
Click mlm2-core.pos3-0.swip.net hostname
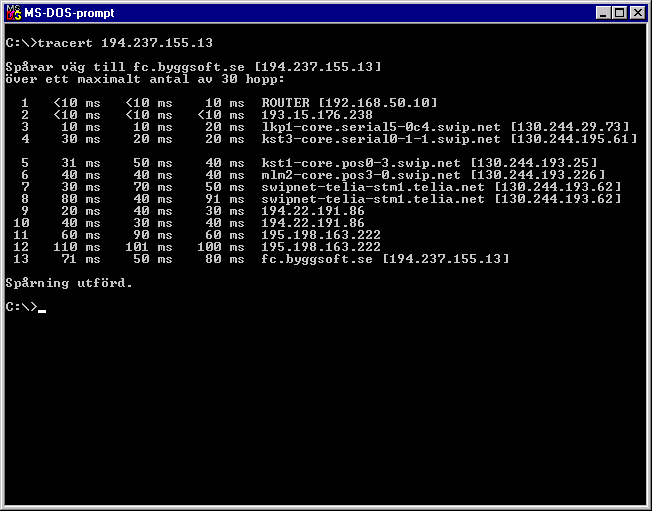point(361,175)
